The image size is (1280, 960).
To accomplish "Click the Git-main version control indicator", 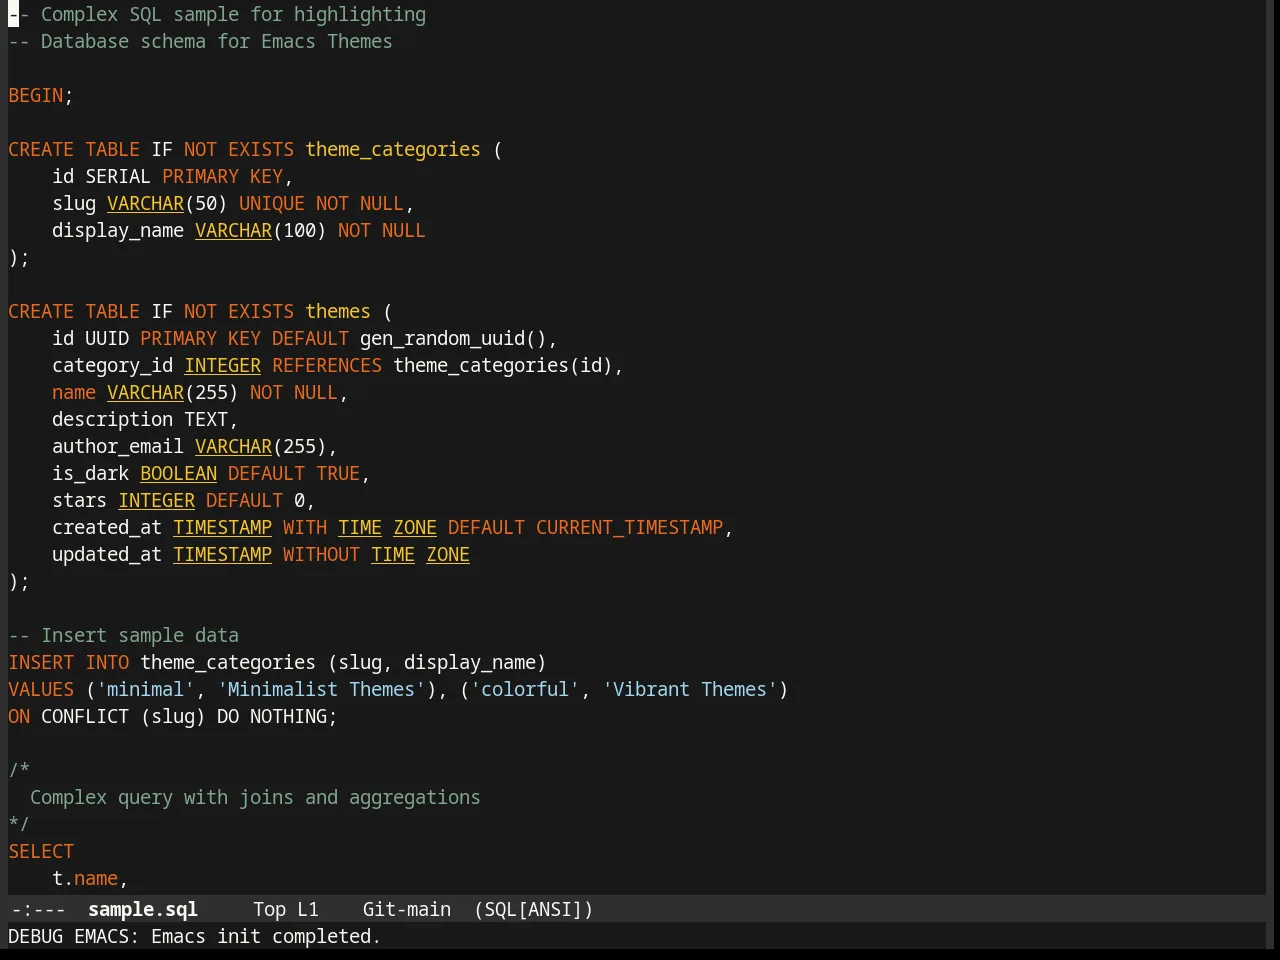I will coord(407,909).
